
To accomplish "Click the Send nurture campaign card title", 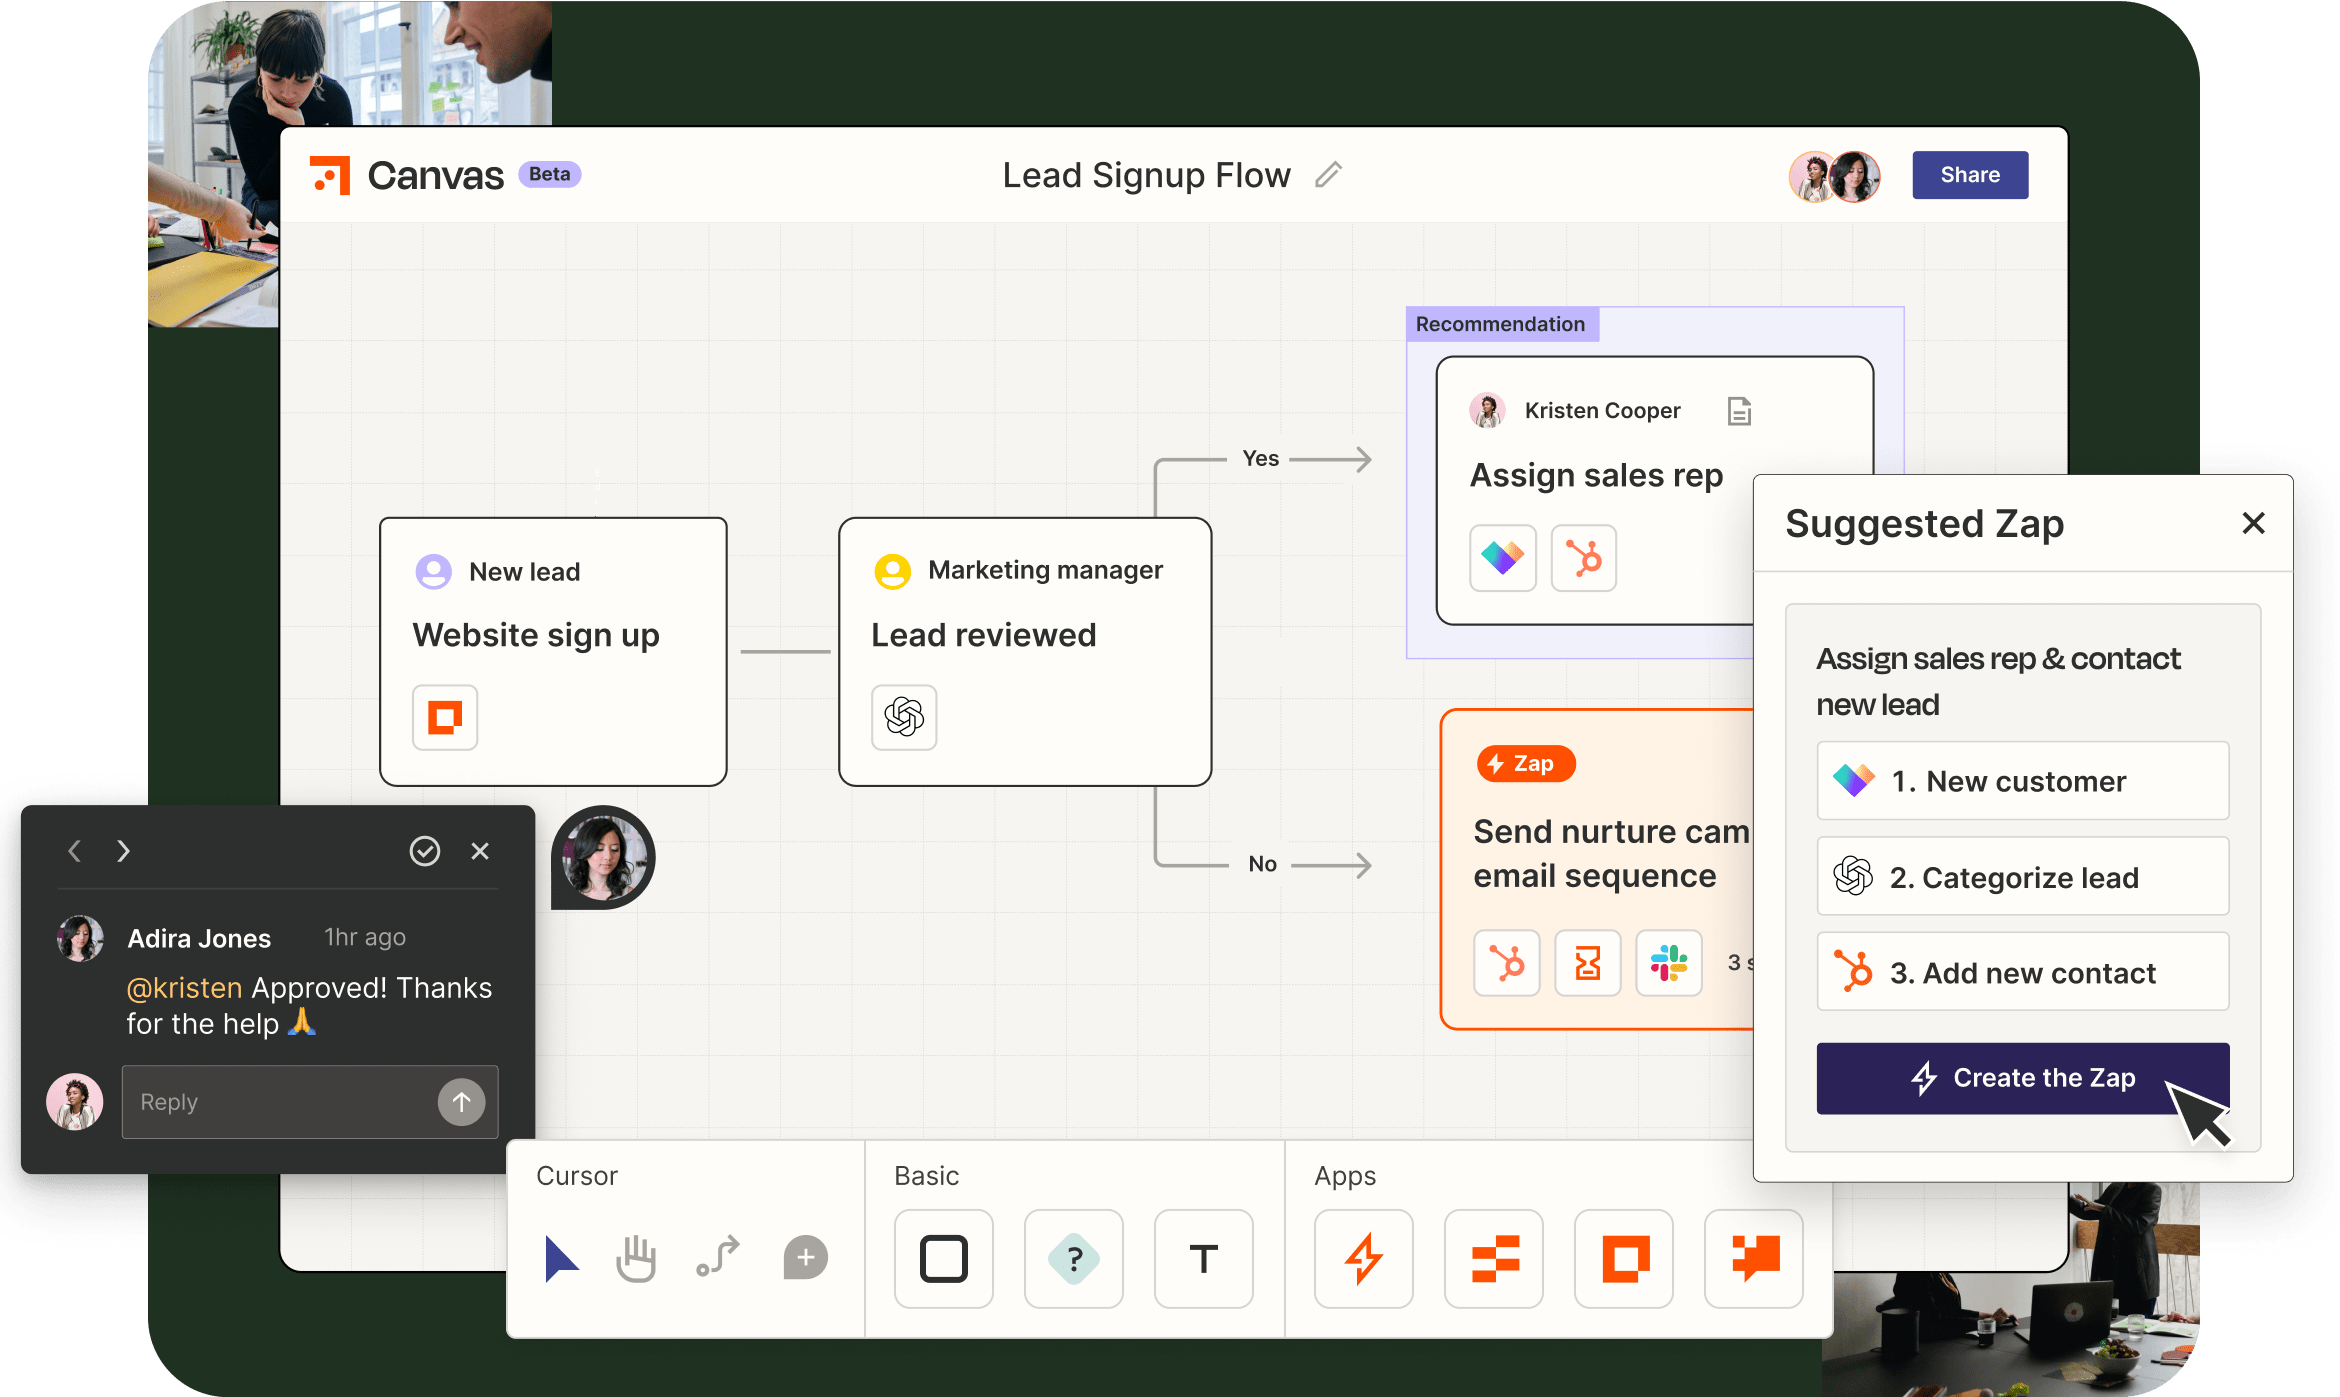I will (1611, 853).
